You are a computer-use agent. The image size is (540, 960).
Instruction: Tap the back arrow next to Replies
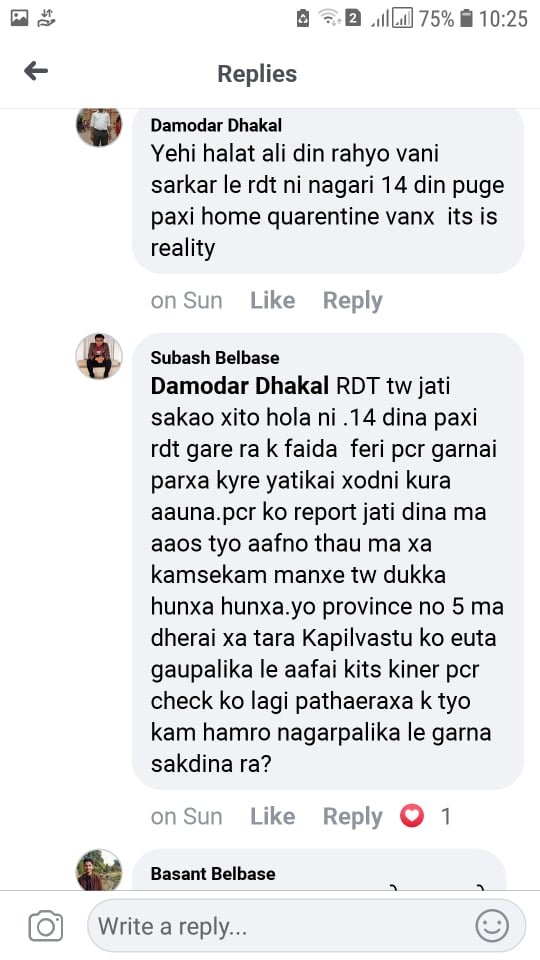pyautogui.click(x=36, y=72)
